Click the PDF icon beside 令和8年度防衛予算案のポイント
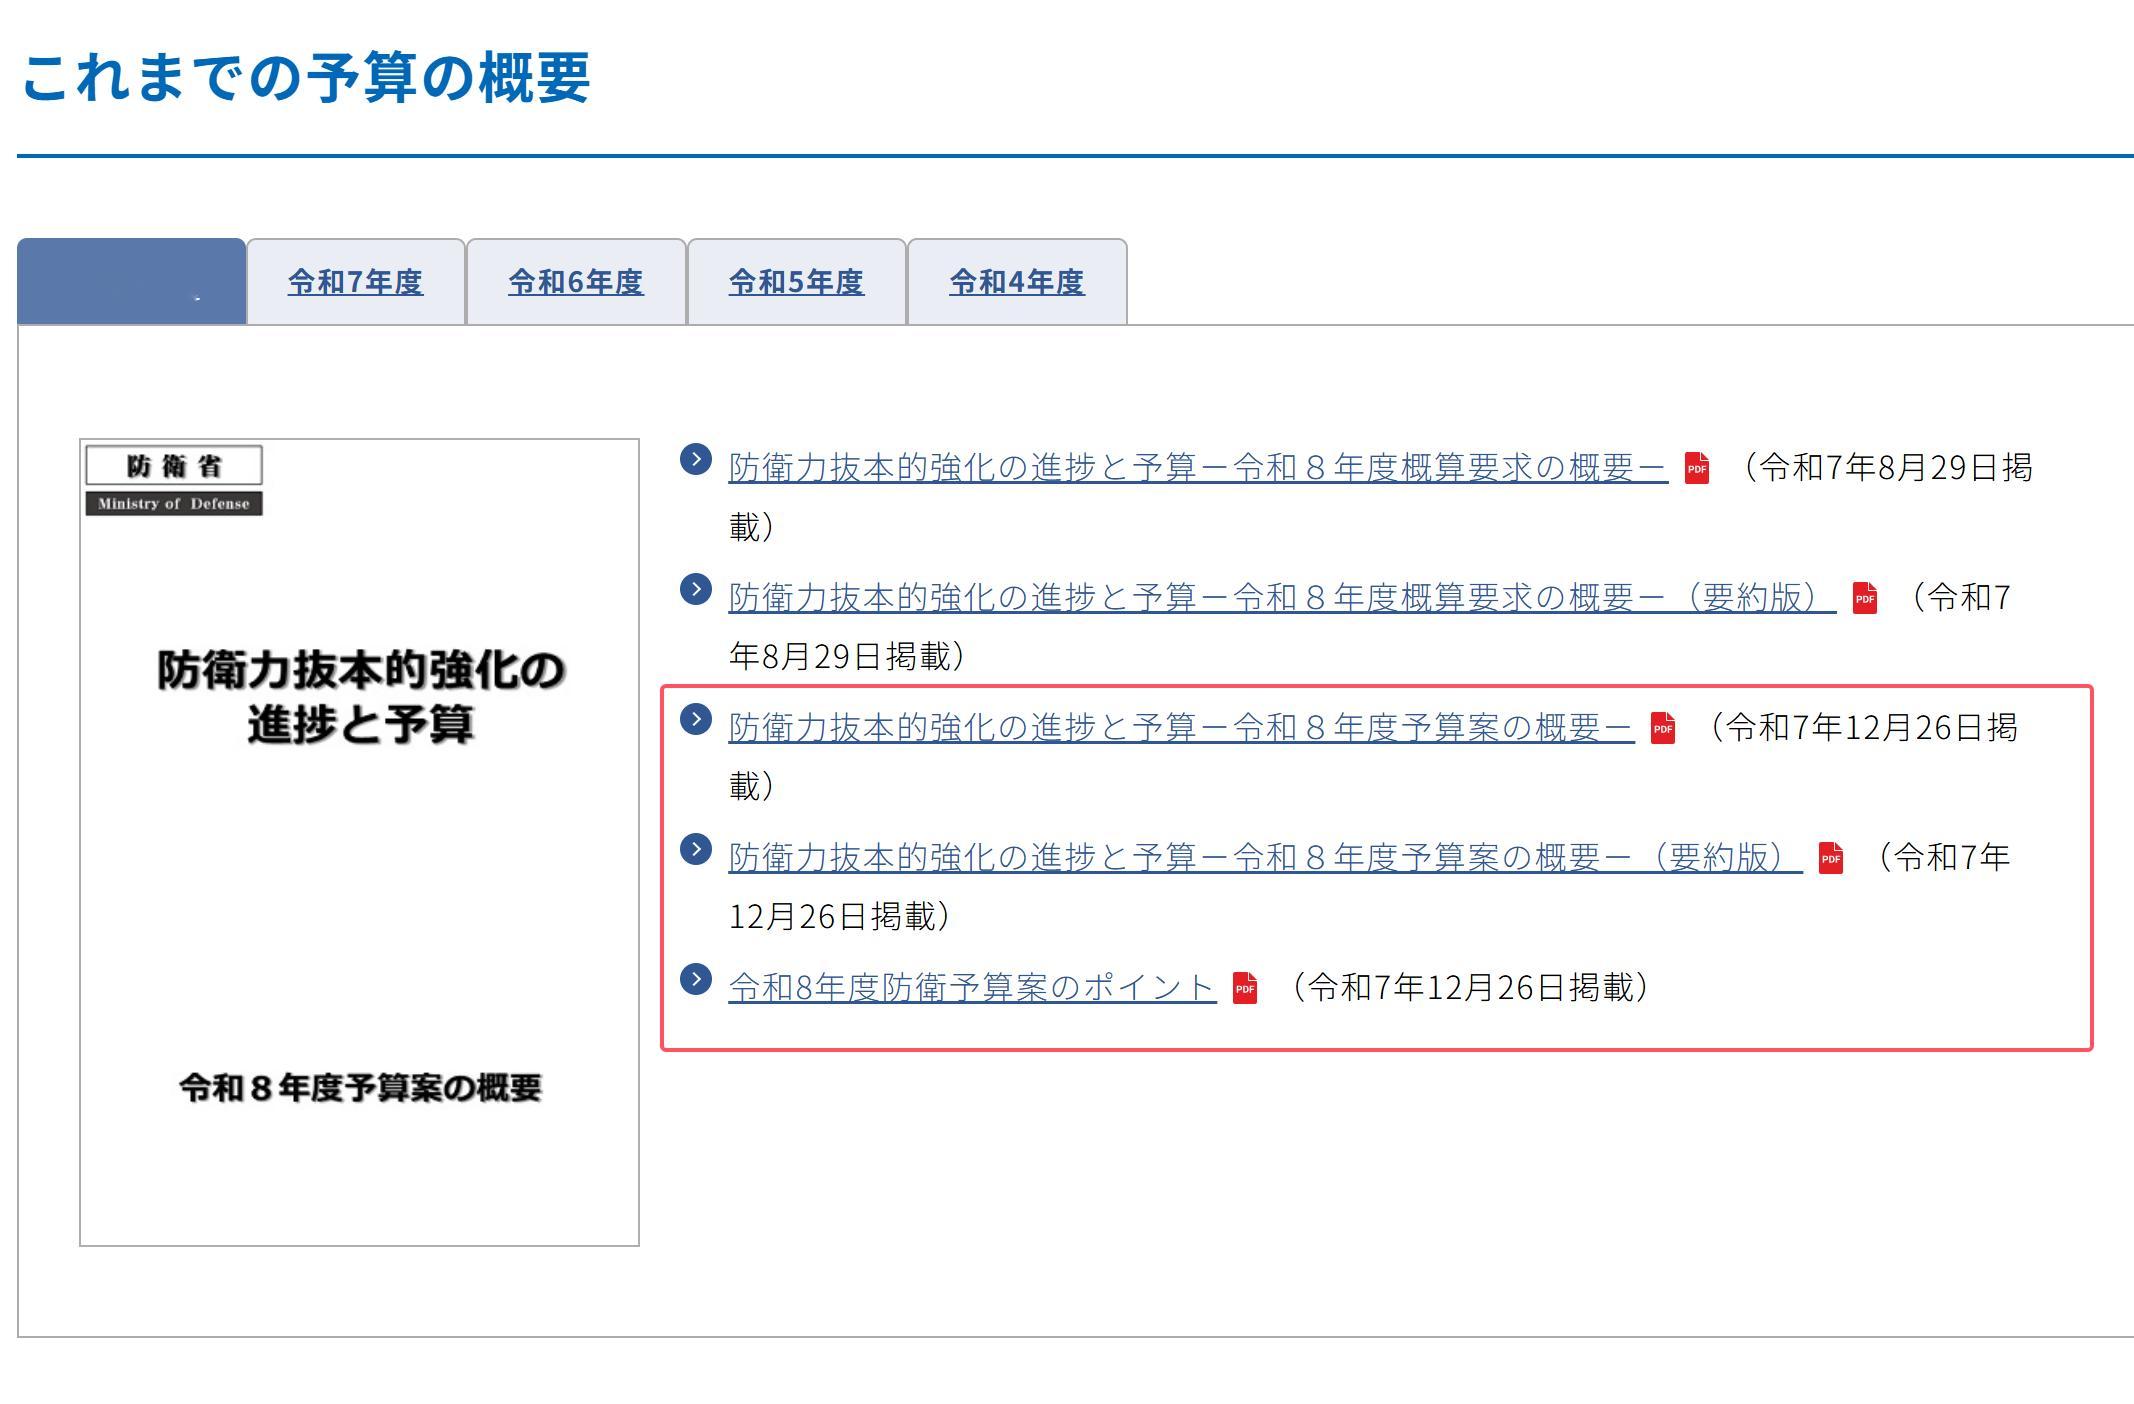 pos(1246,986)
